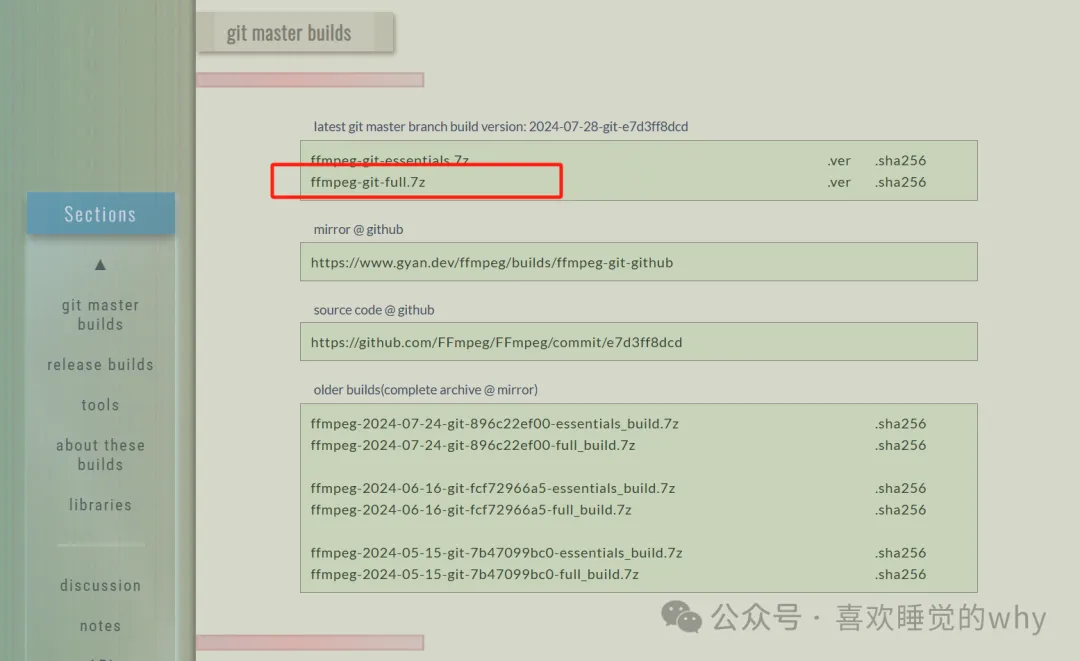The height and width of the screenshot is (661, 1080).
Task: Click the mirror @ github label
Action: pos(358,229)
